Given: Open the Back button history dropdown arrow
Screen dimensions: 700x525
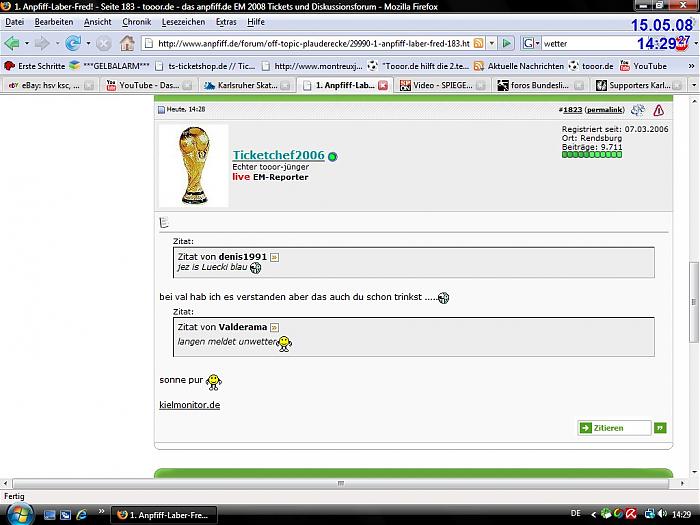Looking at the screenshot, I should [x=28, y=43].
